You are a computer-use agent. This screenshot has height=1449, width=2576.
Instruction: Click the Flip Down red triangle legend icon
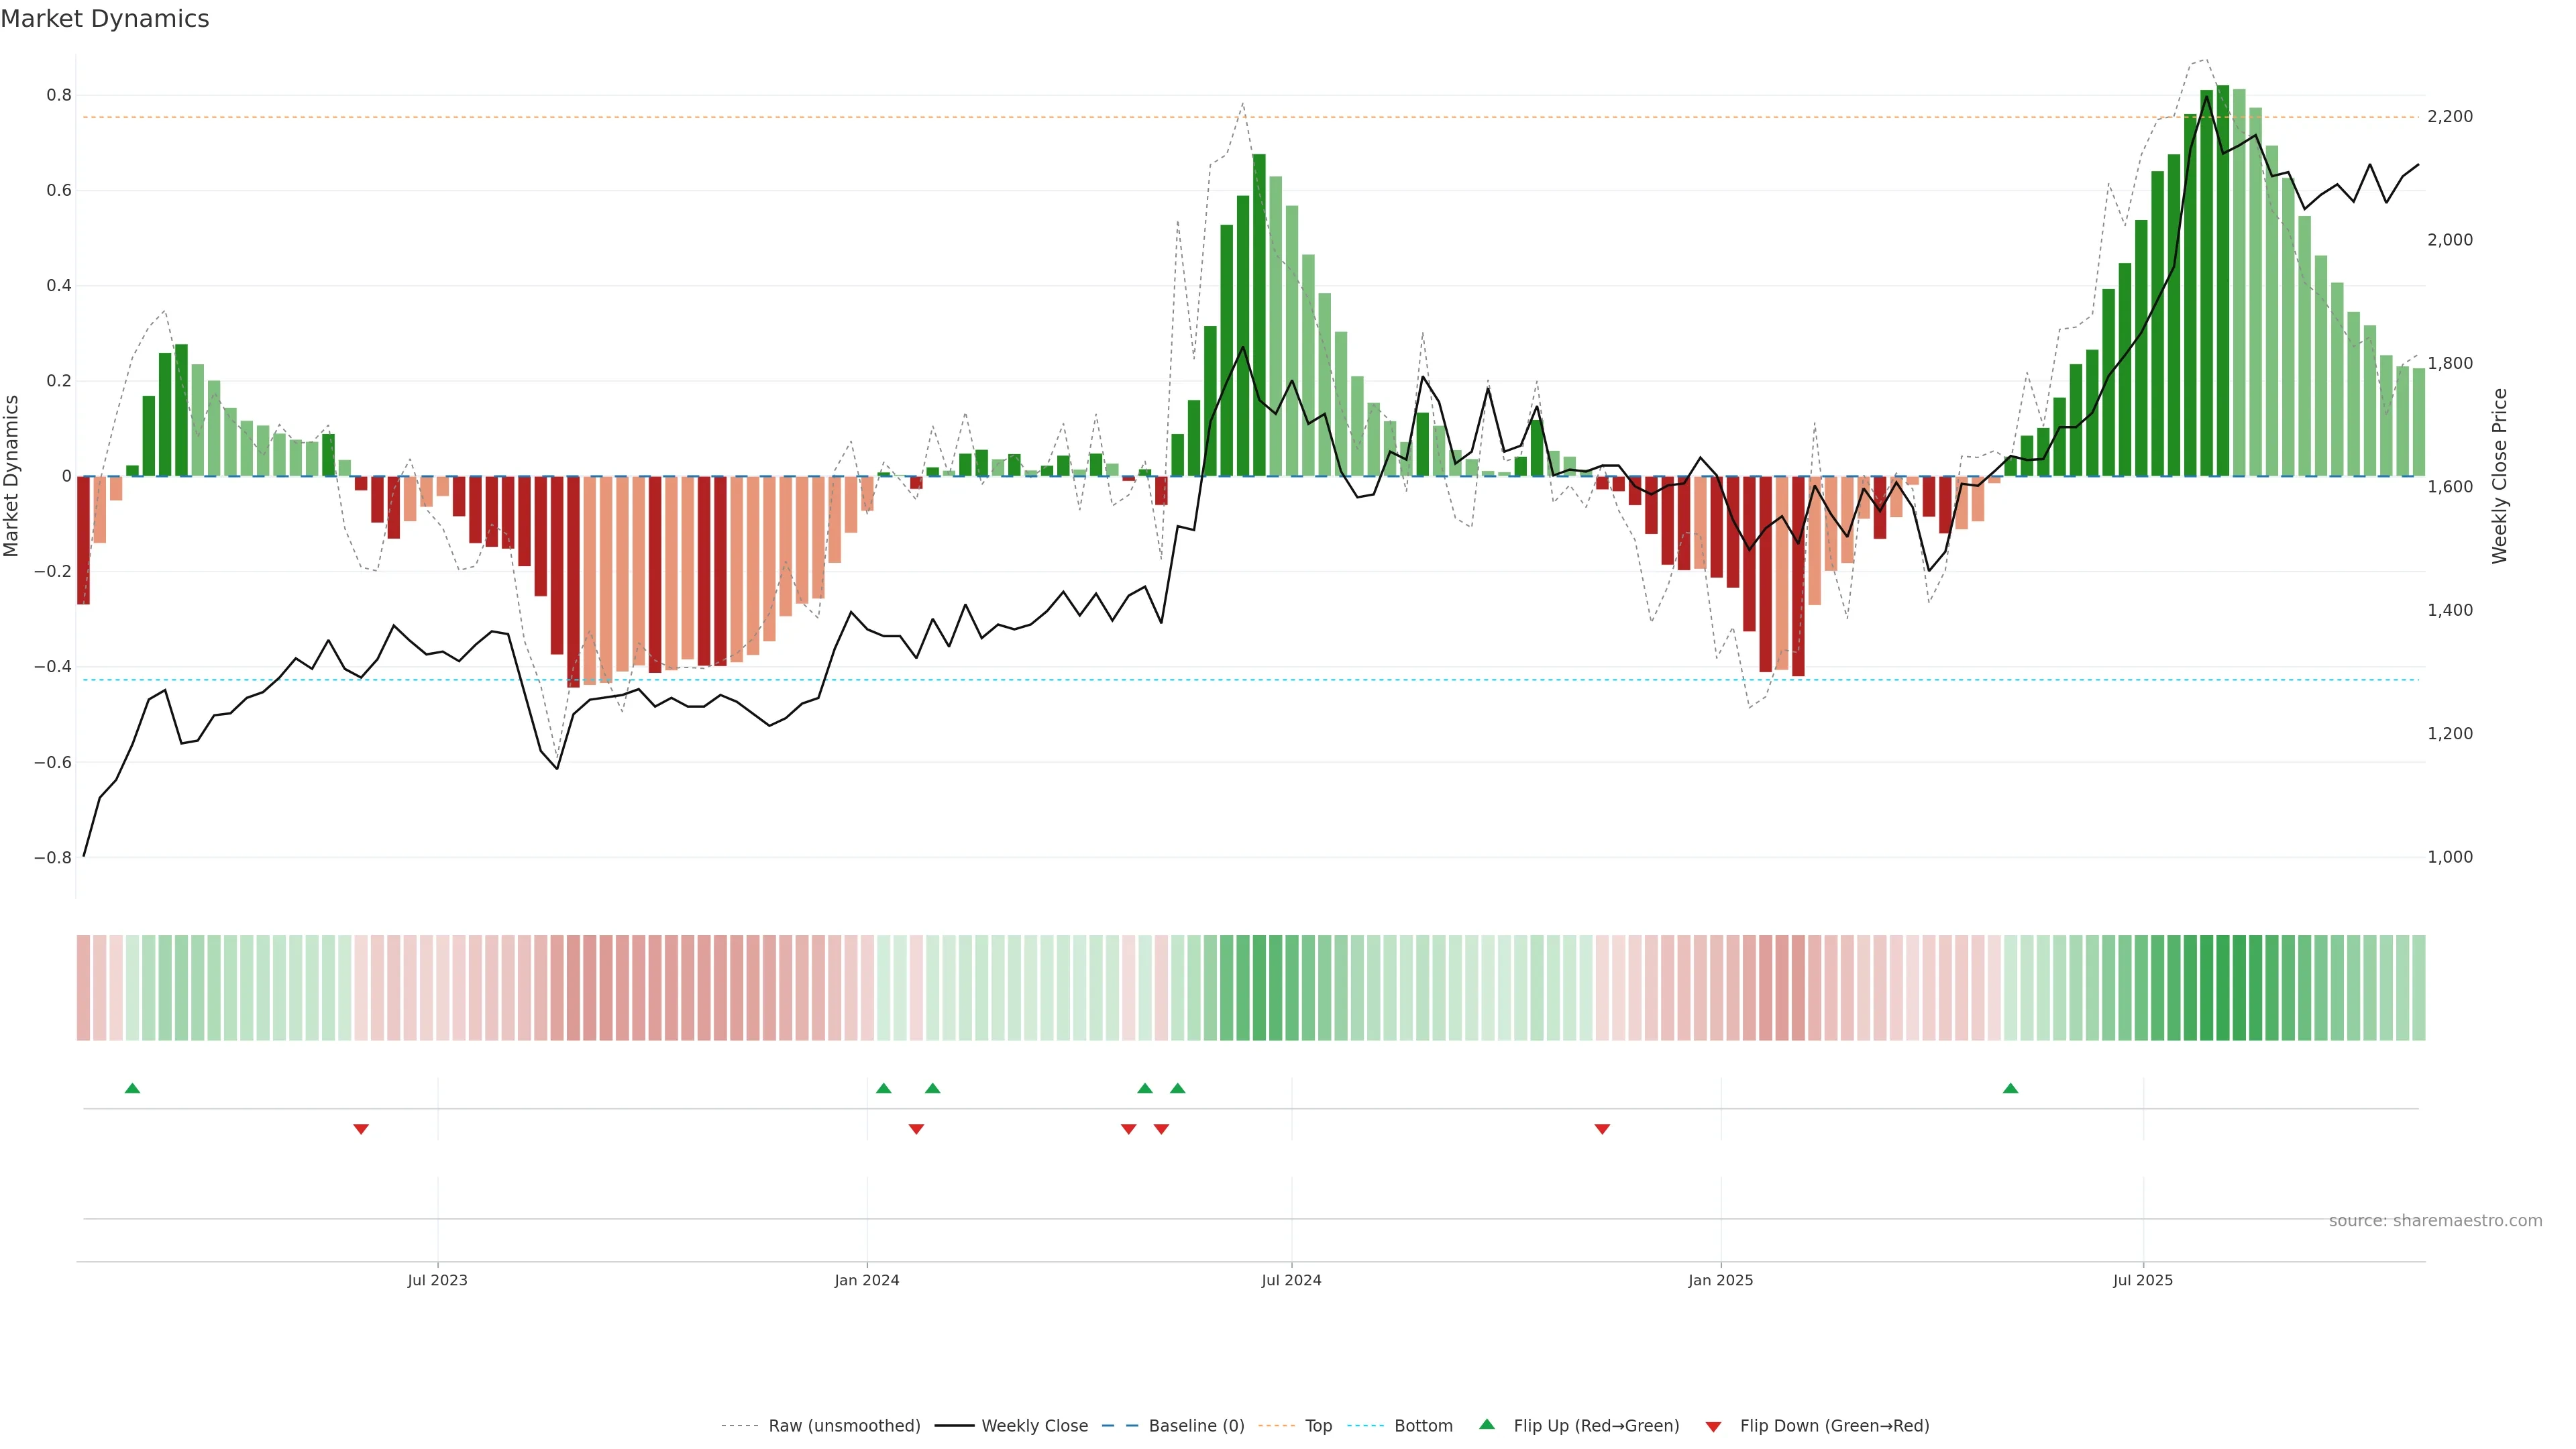(1713, 1427)
